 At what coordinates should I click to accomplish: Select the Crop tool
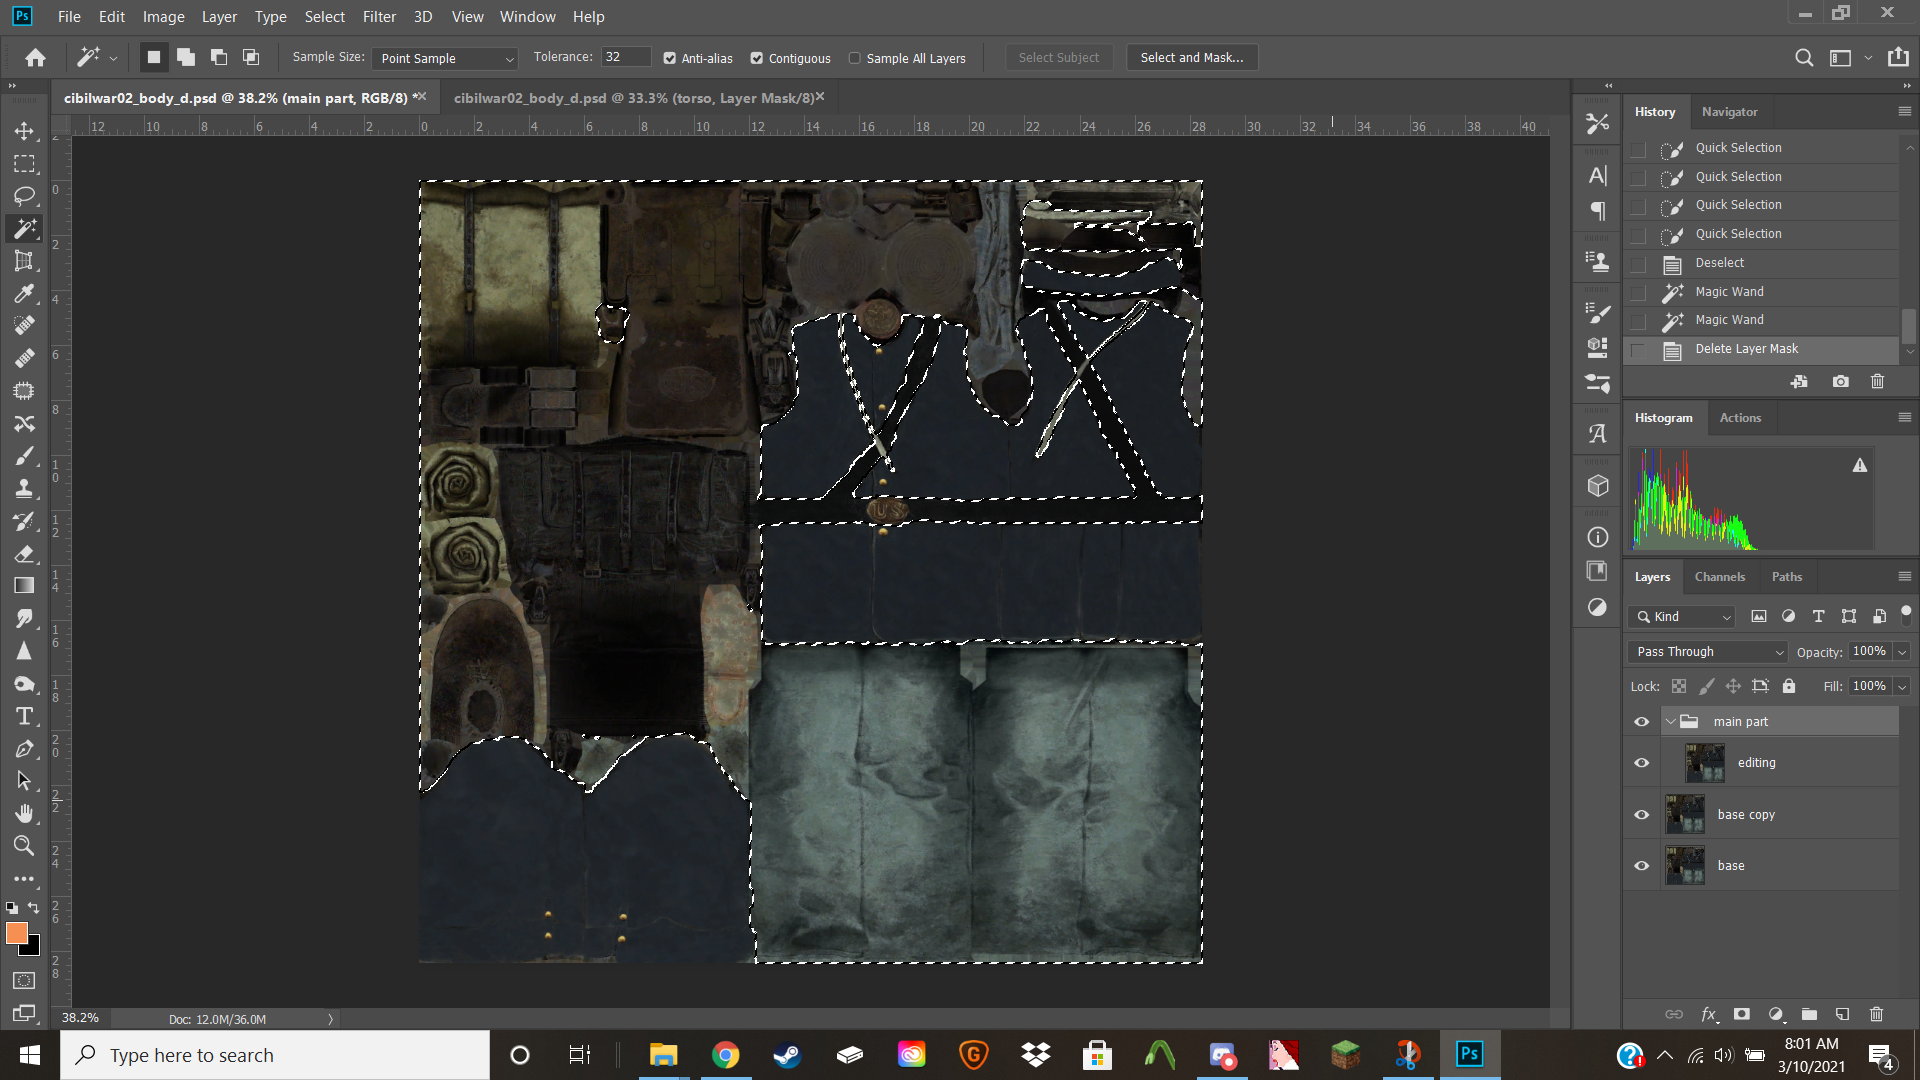pos(24,261)
